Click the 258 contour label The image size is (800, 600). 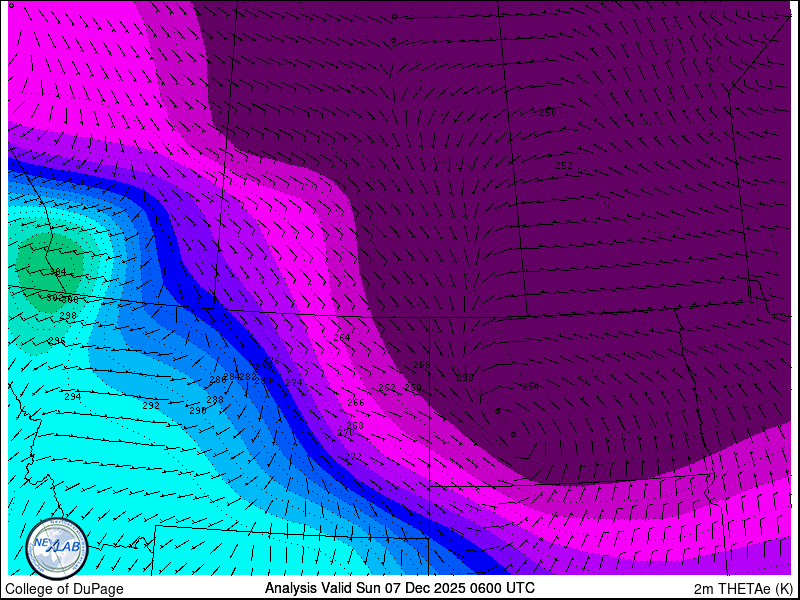(421, 365)
